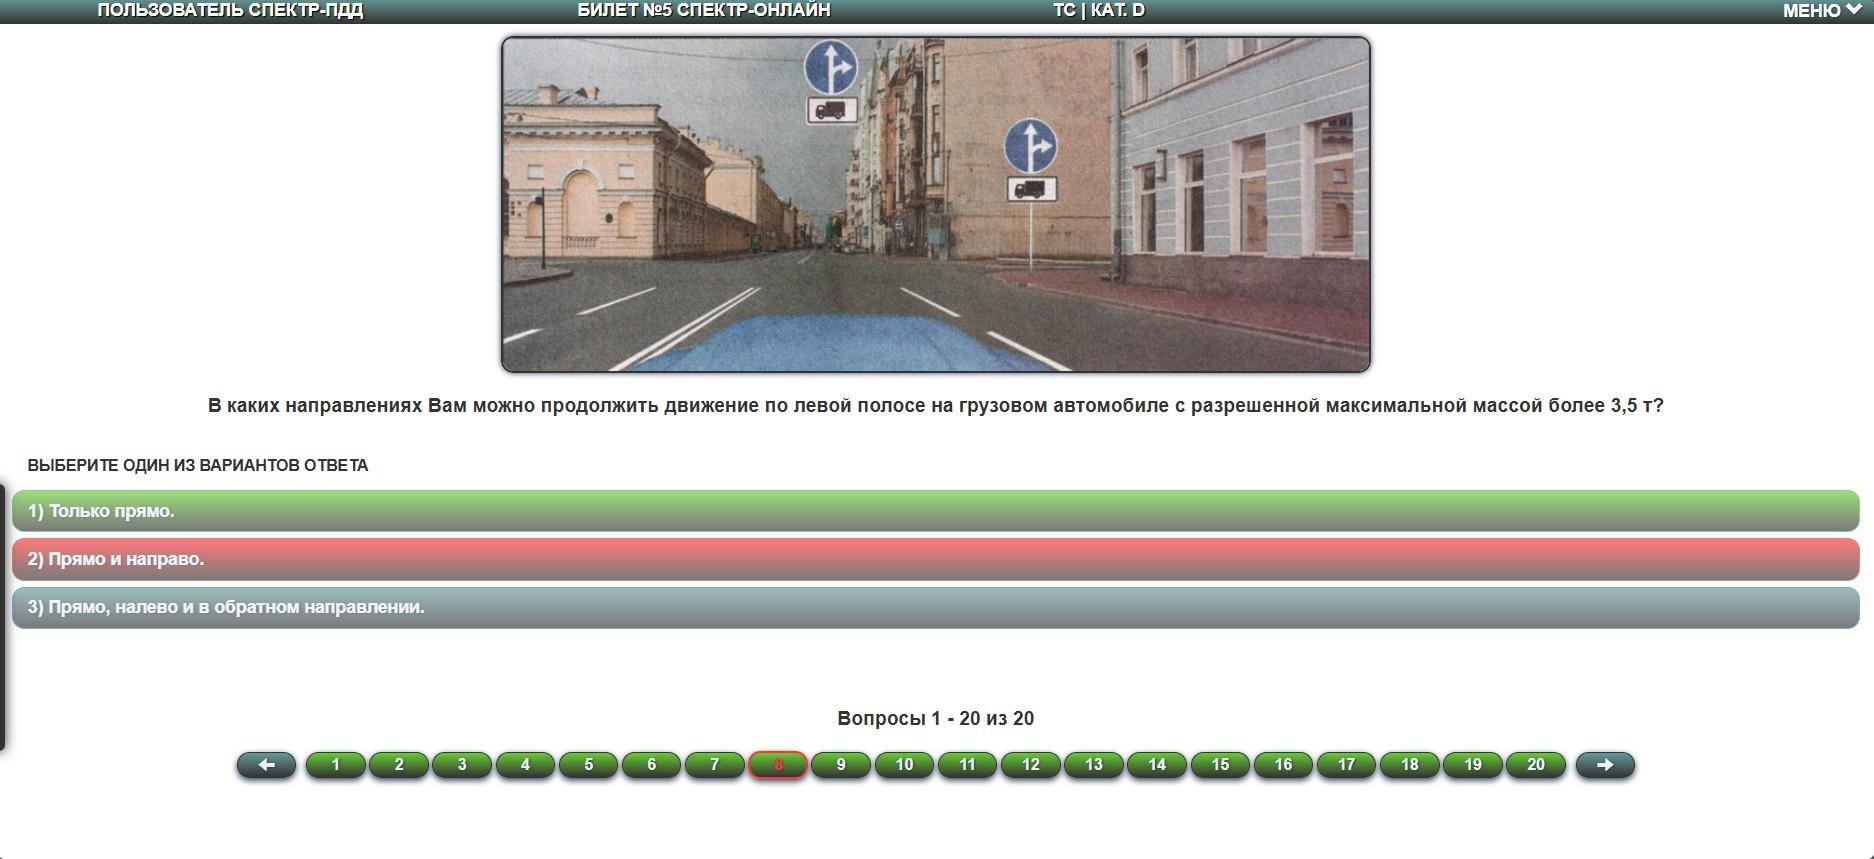Select answer option 'Только прямо'

[935, 511]
